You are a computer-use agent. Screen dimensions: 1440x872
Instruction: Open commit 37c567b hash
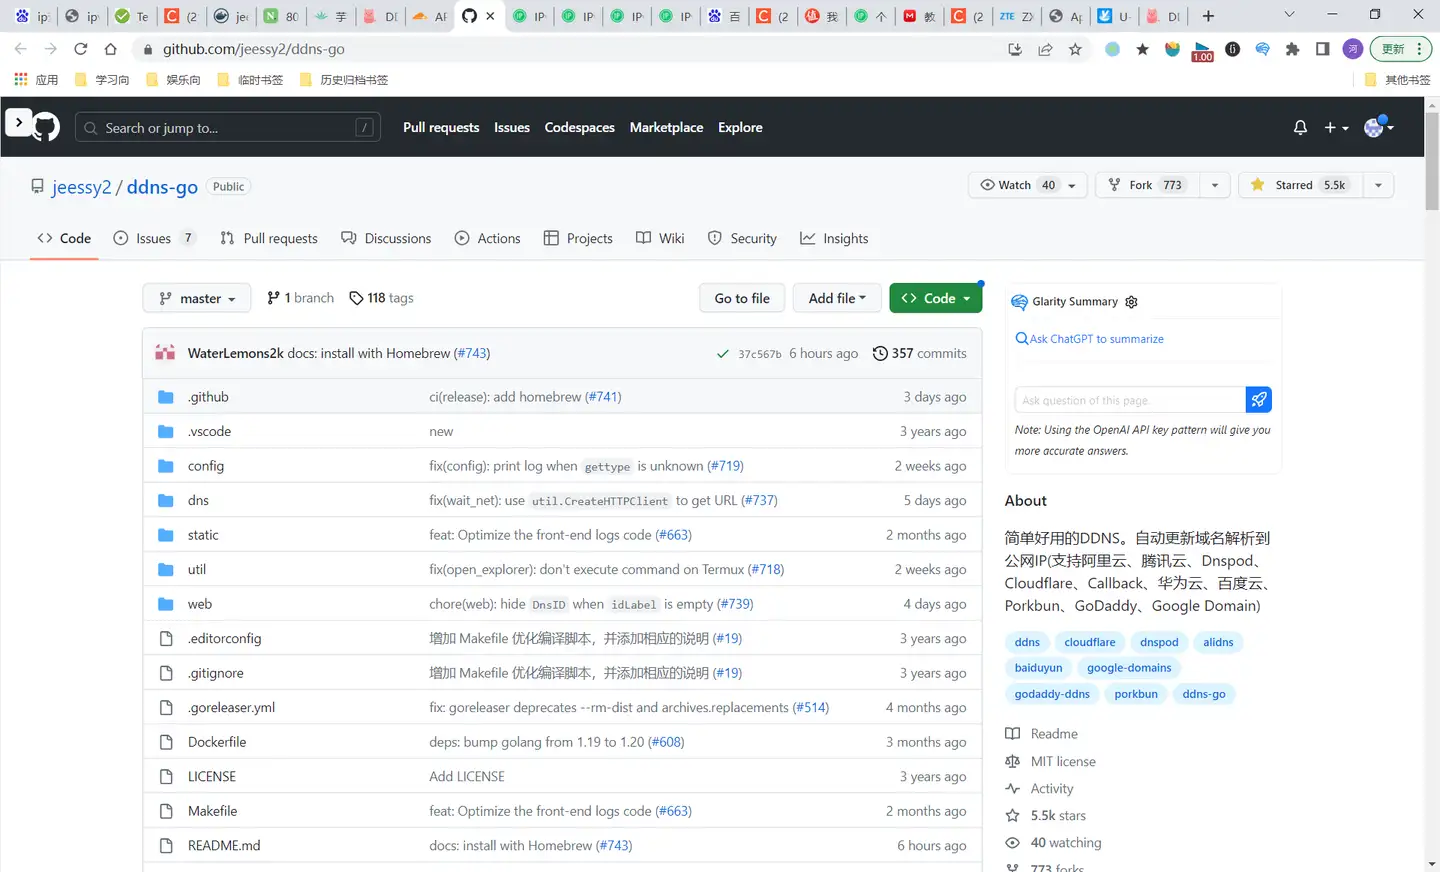click(760, 354)
